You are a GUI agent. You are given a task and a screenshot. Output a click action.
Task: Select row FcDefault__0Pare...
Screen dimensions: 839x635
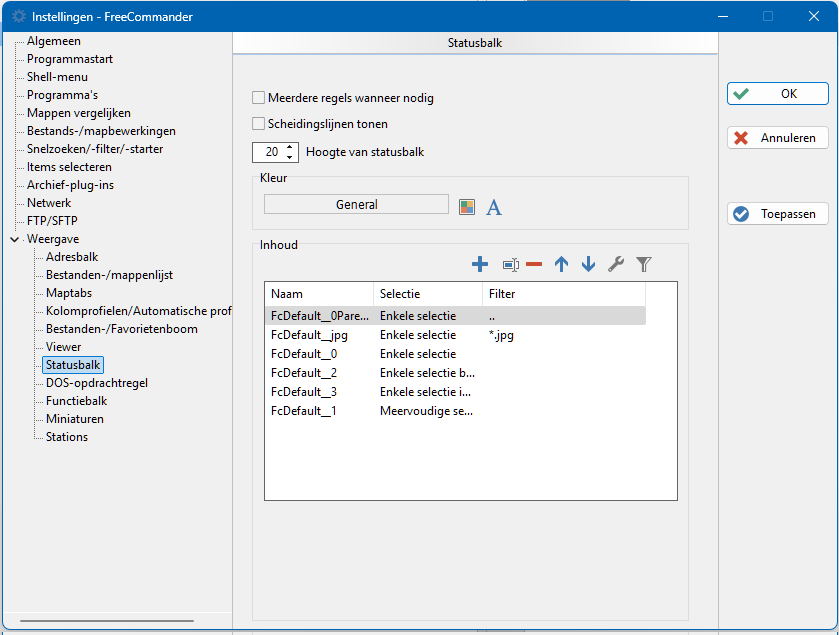coord(455,316)
